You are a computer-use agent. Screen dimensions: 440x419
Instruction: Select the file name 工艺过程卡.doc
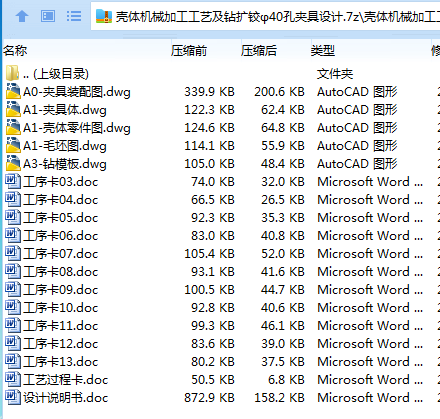(66, 380)
